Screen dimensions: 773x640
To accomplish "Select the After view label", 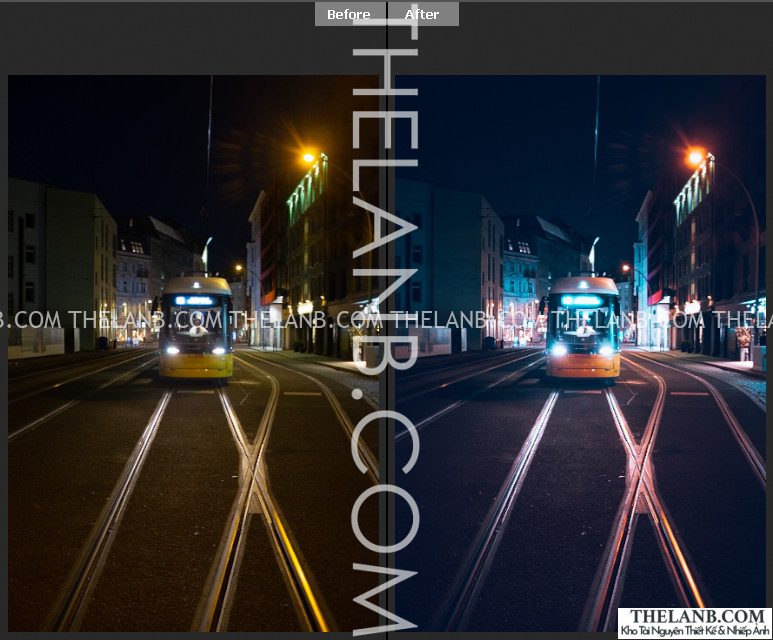I will 422,14.
